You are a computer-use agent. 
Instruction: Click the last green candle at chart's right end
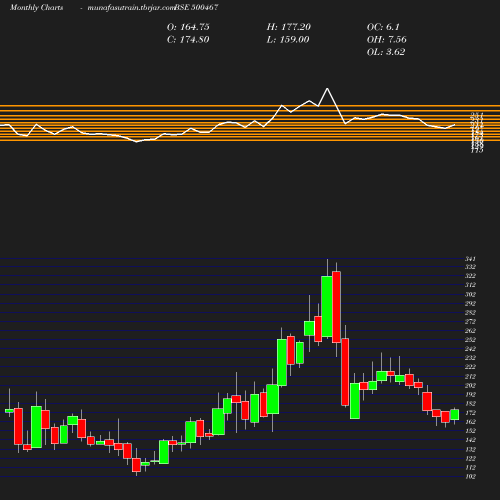coord(455,415)
